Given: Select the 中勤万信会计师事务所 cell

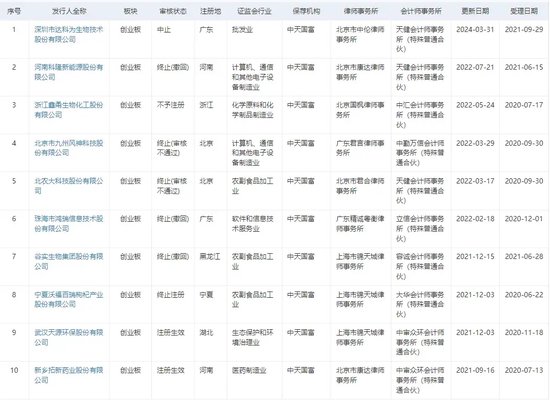Looking at the screenshot, I should coord(420,153).
